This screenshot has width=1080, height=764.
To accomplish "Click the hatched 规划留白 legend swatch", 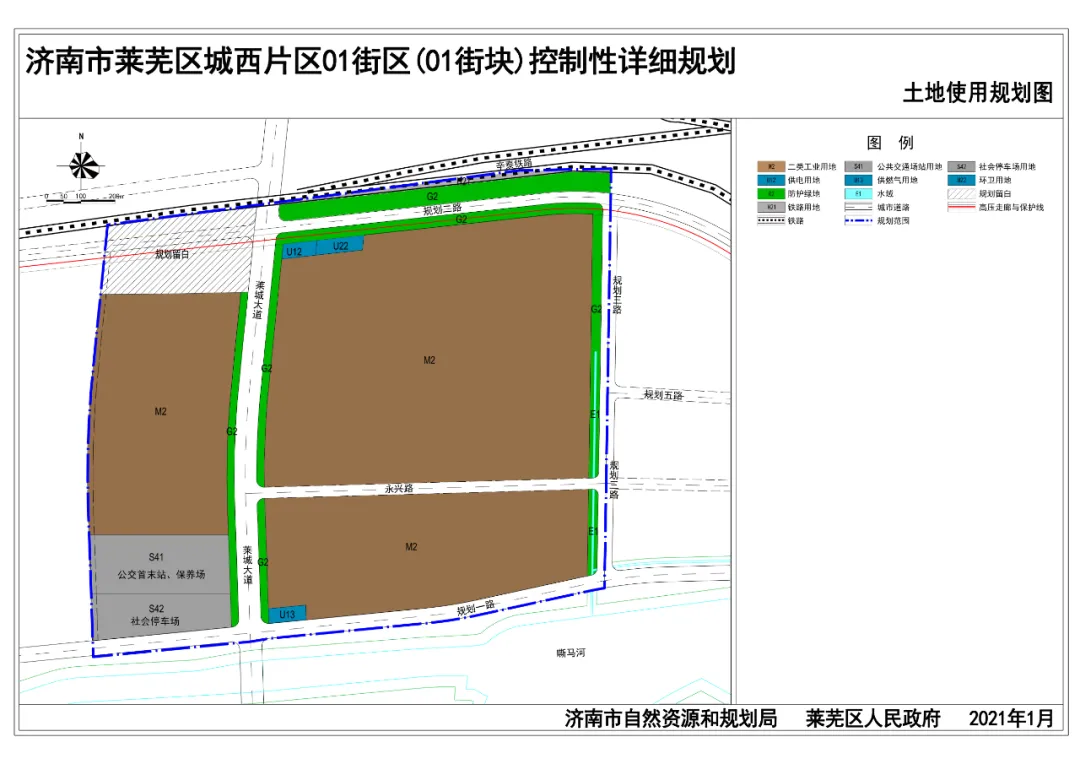I will [x=961, y=194].
